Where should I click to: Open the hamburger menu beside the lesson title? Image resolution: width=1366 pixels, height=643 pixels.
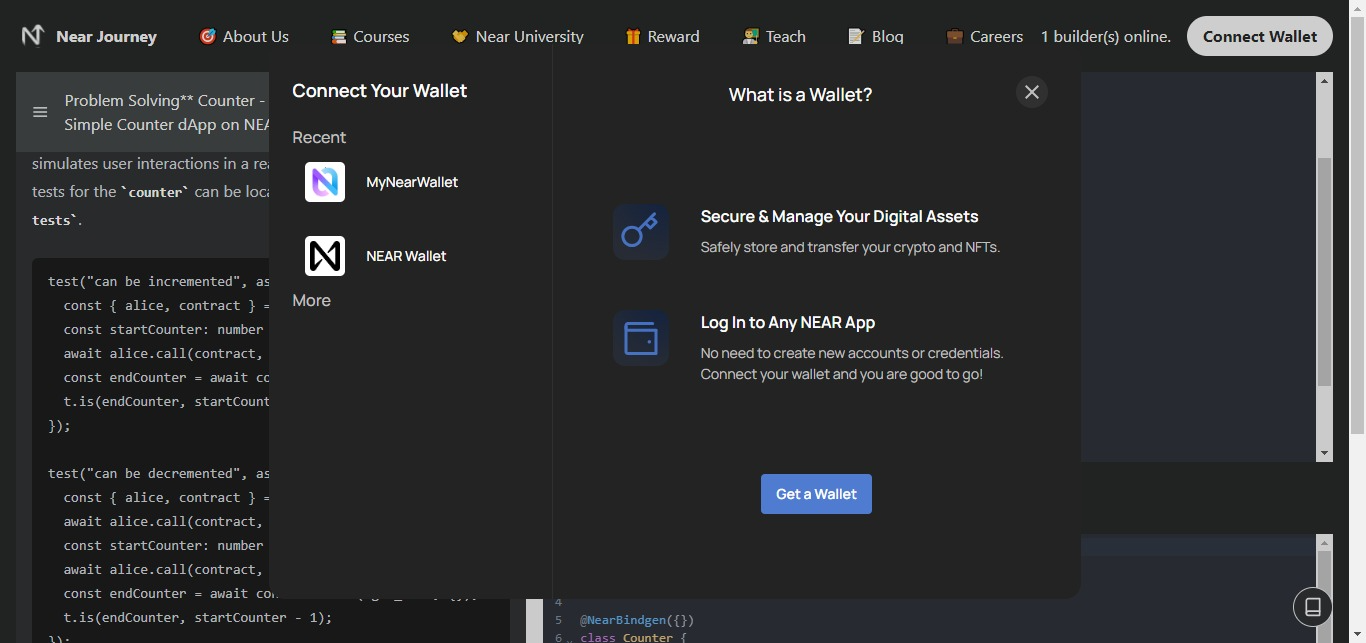[x=40, y=112]
